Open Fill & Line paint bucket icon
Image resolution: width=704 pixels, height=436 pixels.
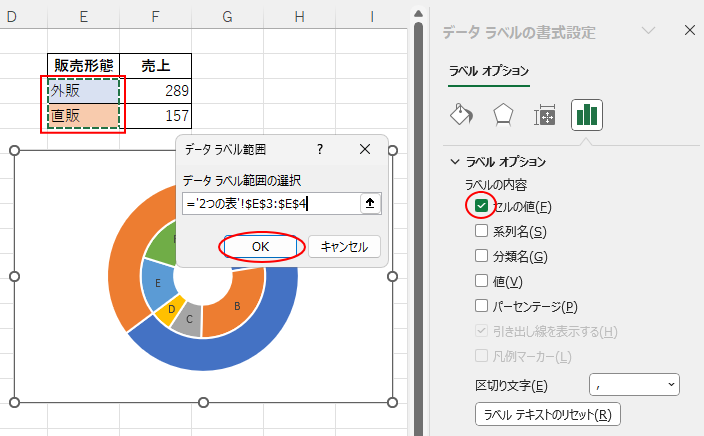pos(461,115)
